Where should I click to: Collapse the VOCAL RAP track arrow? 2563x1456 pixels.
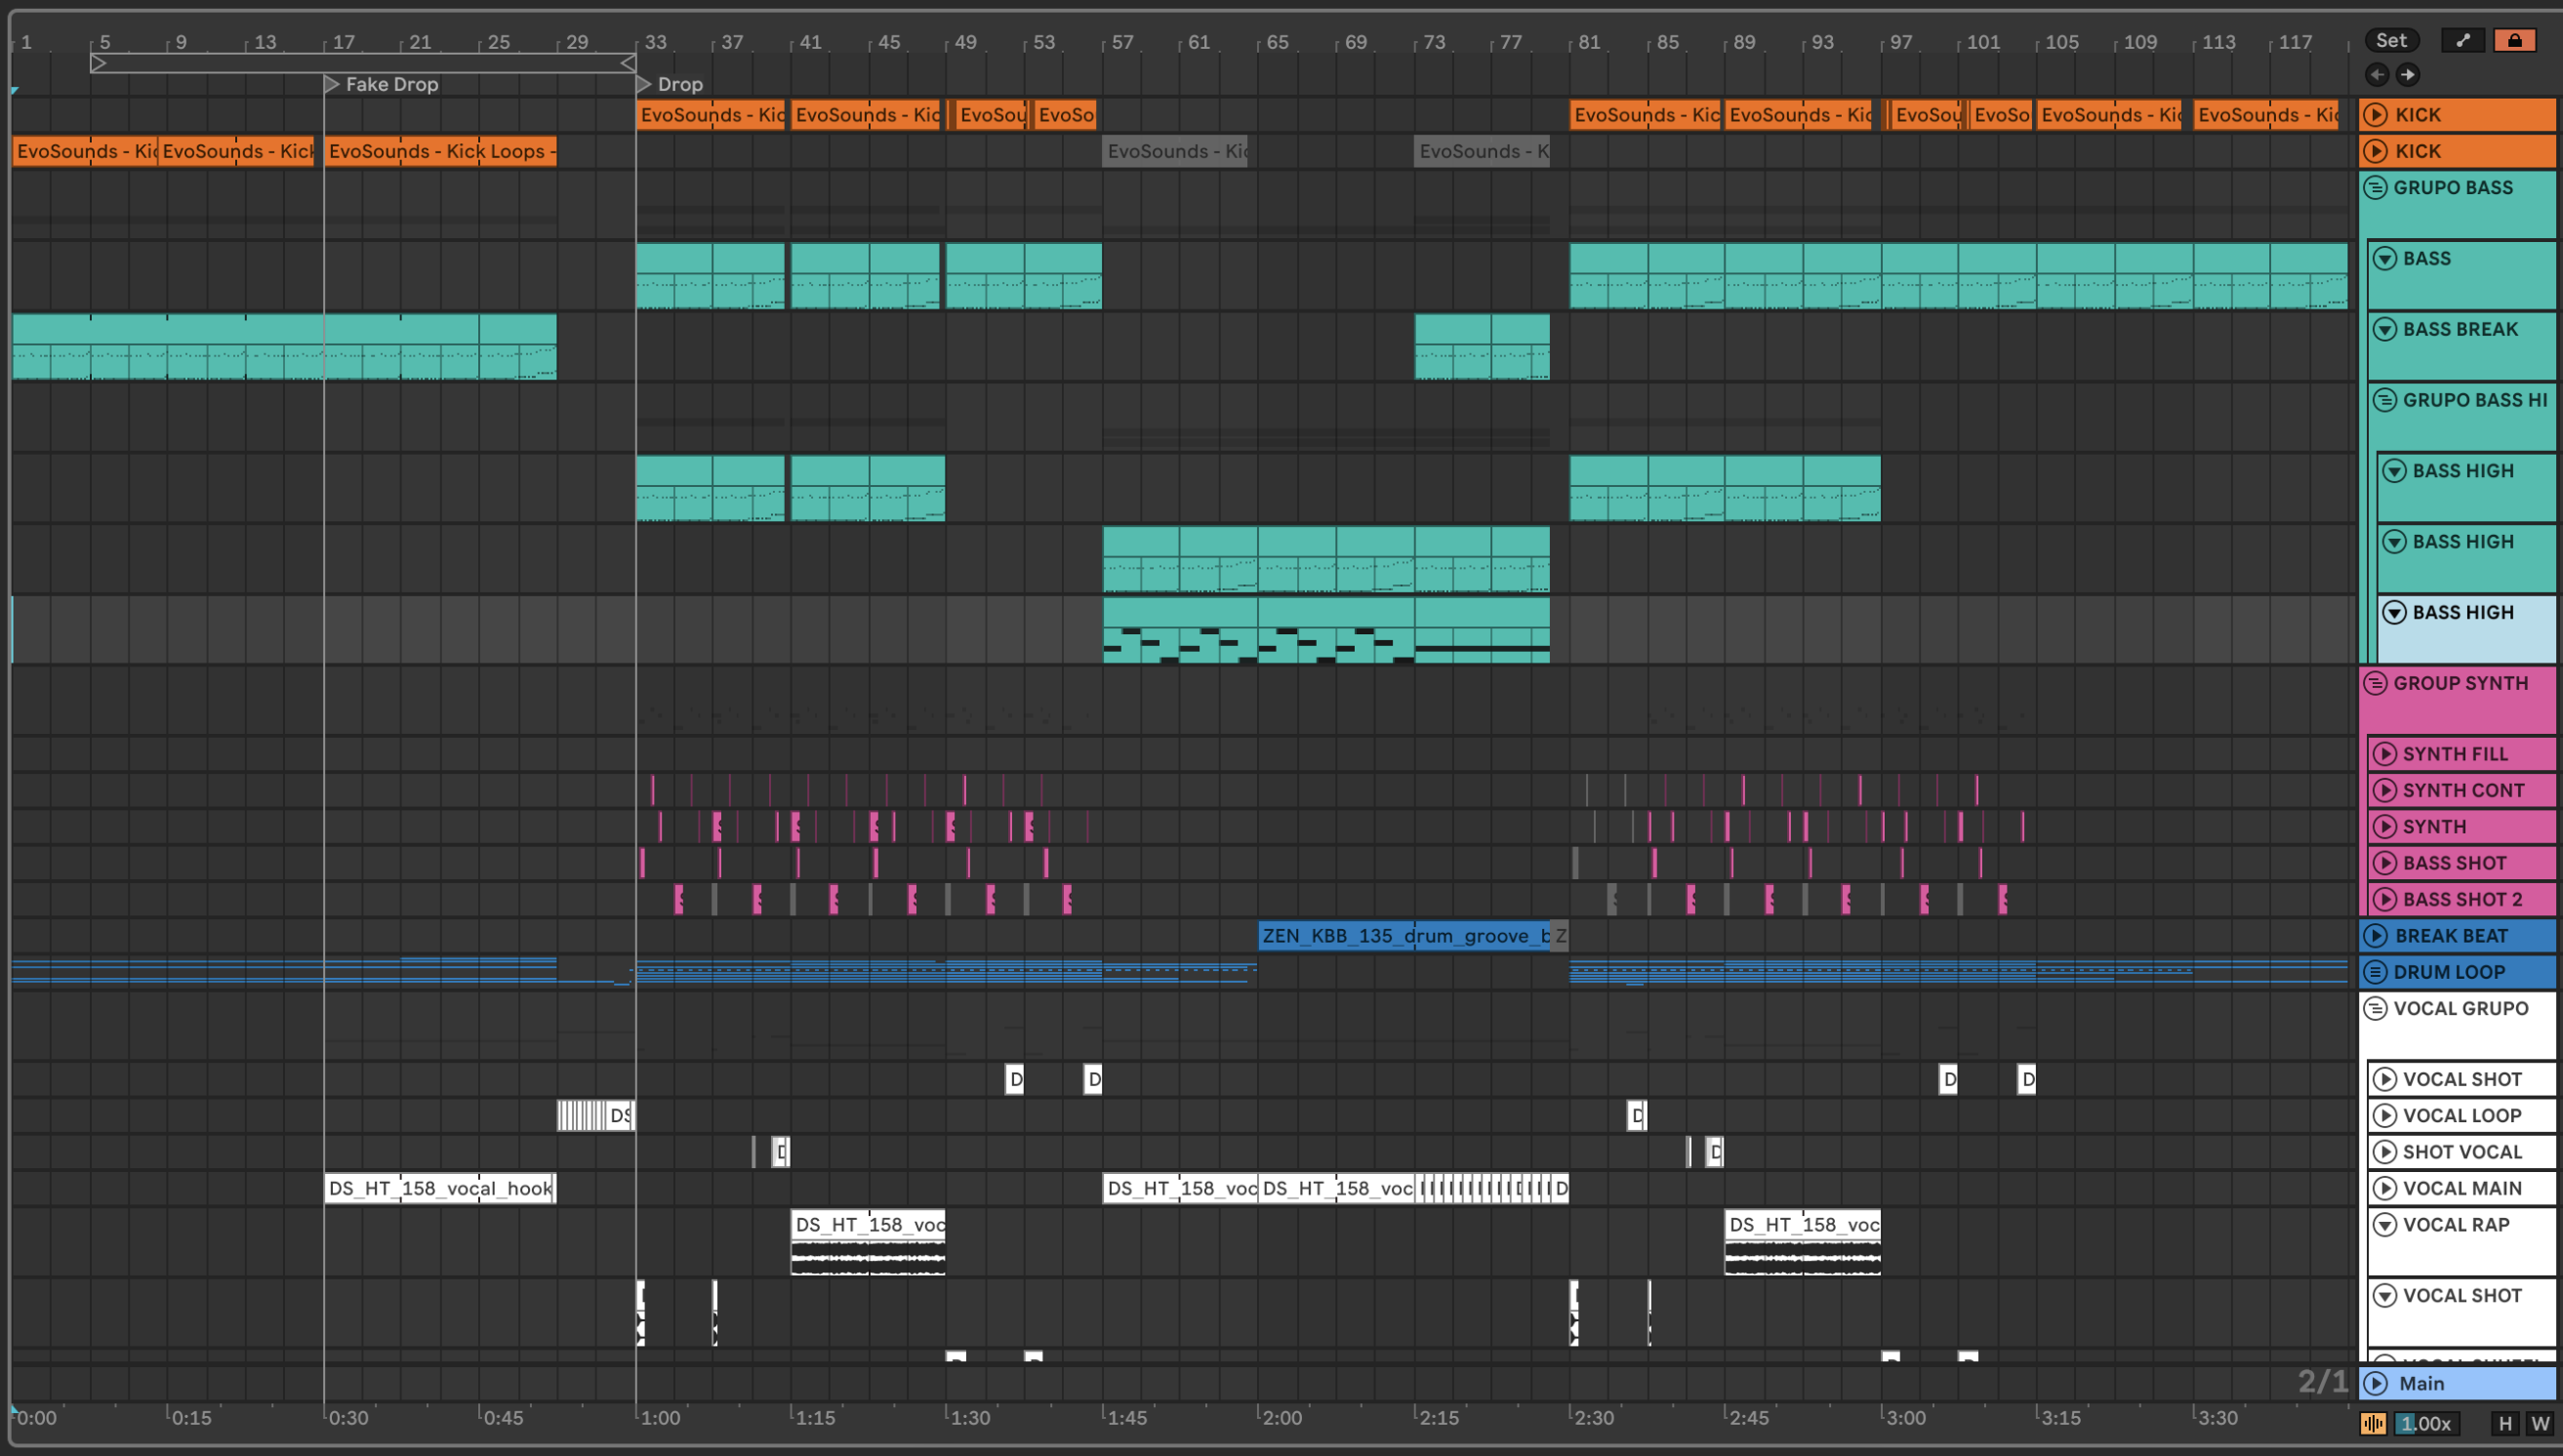click(2385, 1225)
